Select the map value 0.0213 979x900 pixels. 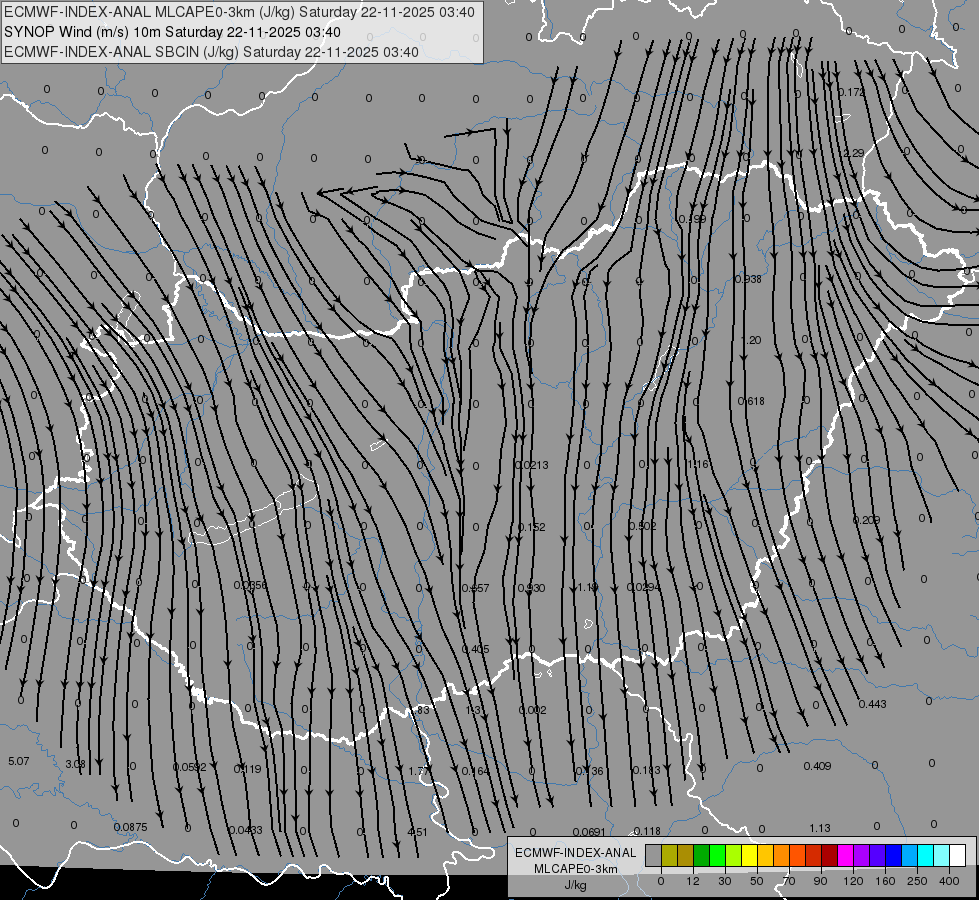pyautogui.click(x=532, y=465)
